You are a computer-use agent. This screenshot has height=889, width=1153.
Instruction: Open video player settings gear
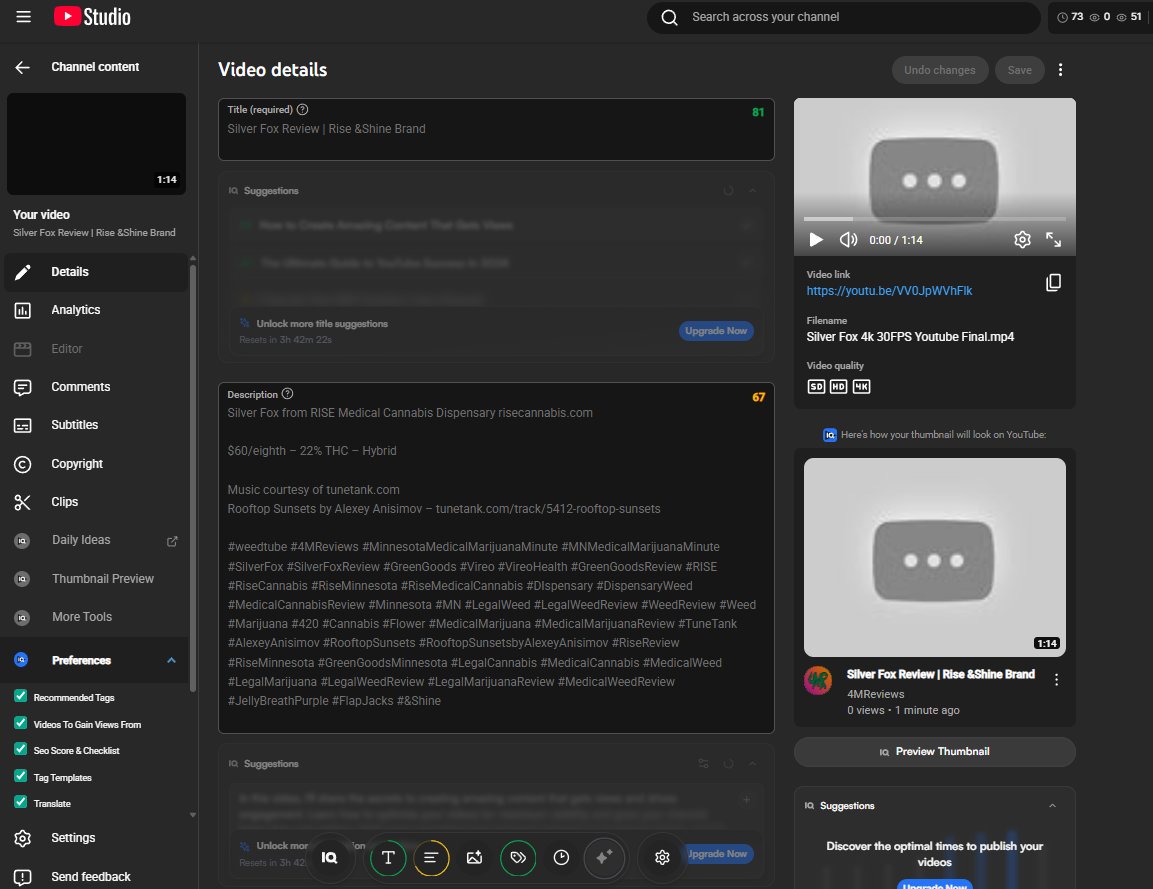click(x=1022, y=240)
